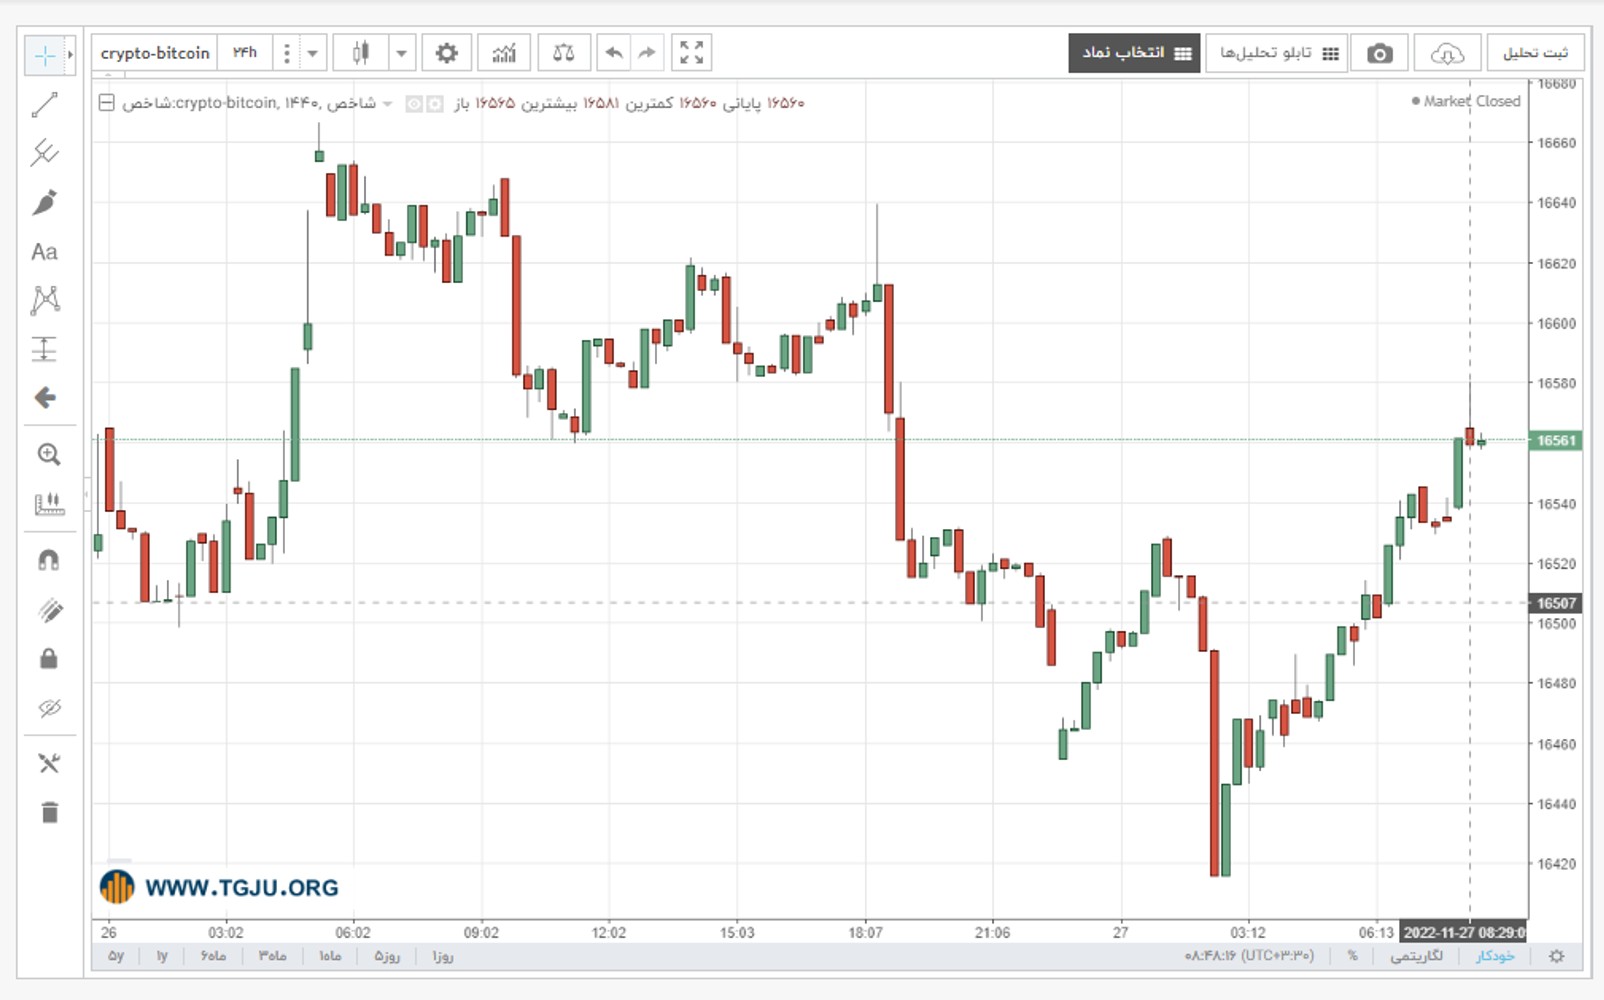Click the compare symbols scale icon

coord(564,53)
